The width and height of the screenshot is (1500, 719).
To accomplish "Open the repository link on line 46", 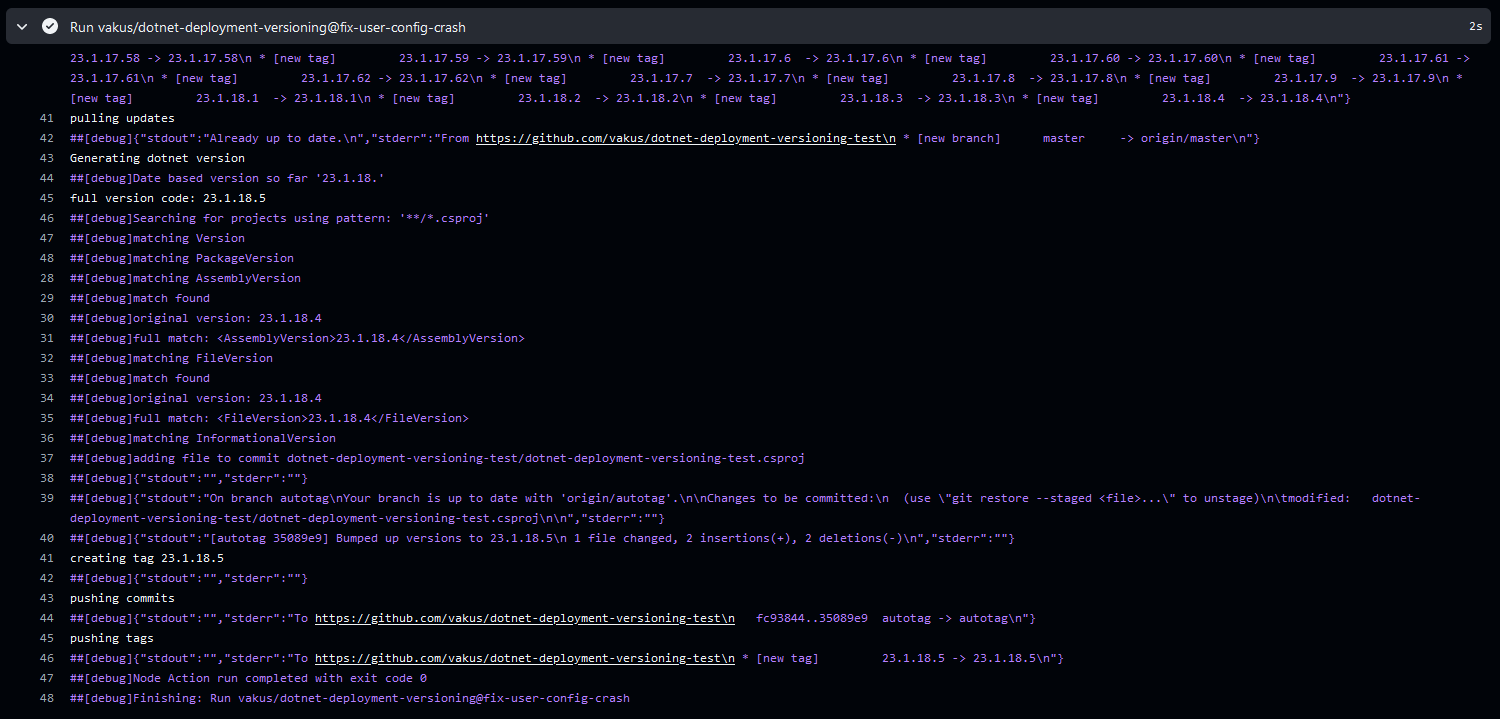I will (524, 657).
